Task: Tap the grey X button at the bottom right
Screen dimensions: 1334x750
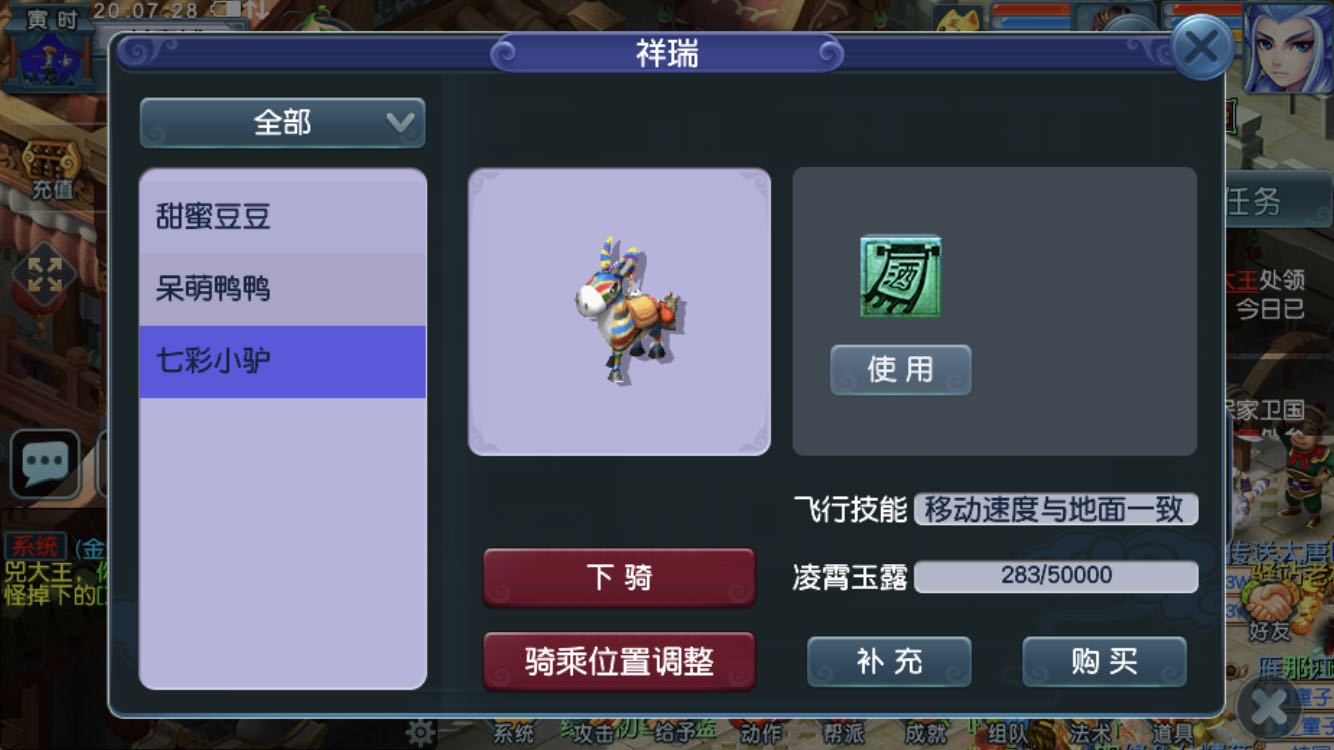Action: coord(1269,708)
